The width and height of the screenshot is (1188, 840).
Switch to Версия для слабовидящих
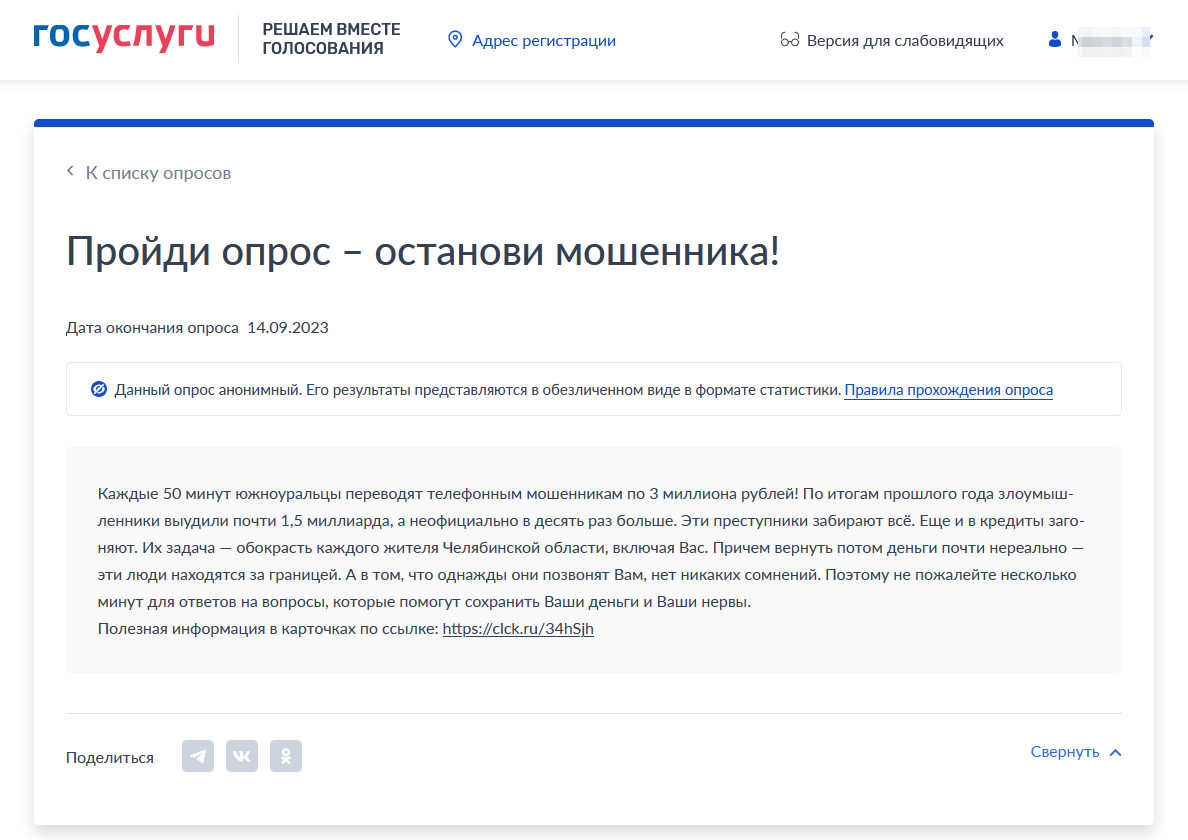(x=904, y=41)
